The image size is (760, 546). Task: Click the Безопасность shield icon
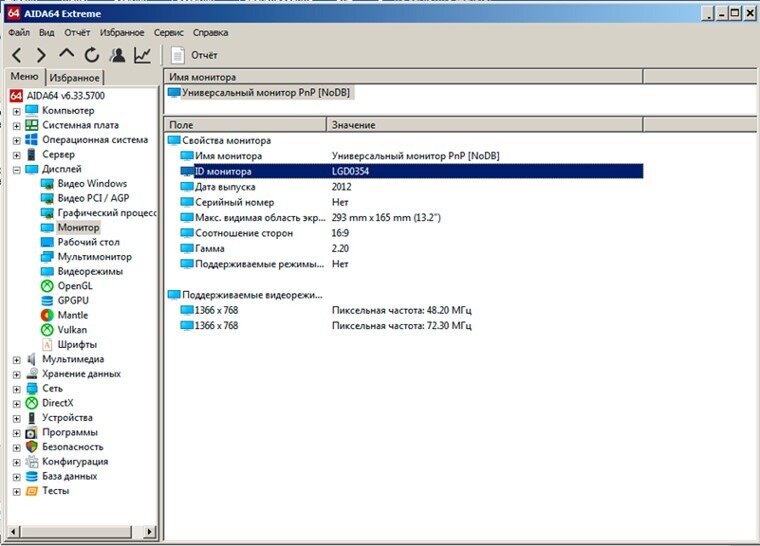[x=32, y=447]
